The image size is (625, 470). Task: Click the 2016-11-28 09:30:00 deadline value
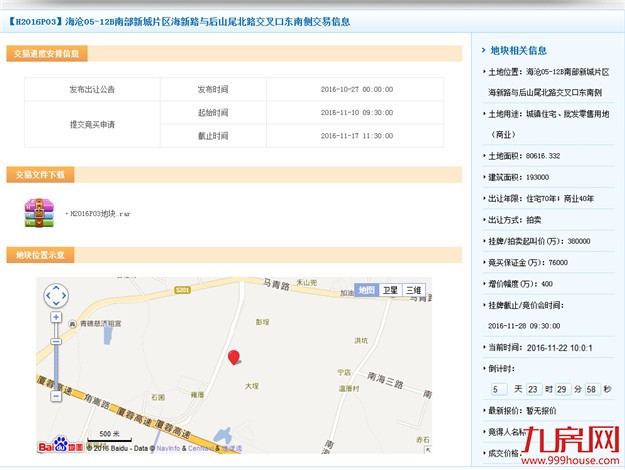524,326
